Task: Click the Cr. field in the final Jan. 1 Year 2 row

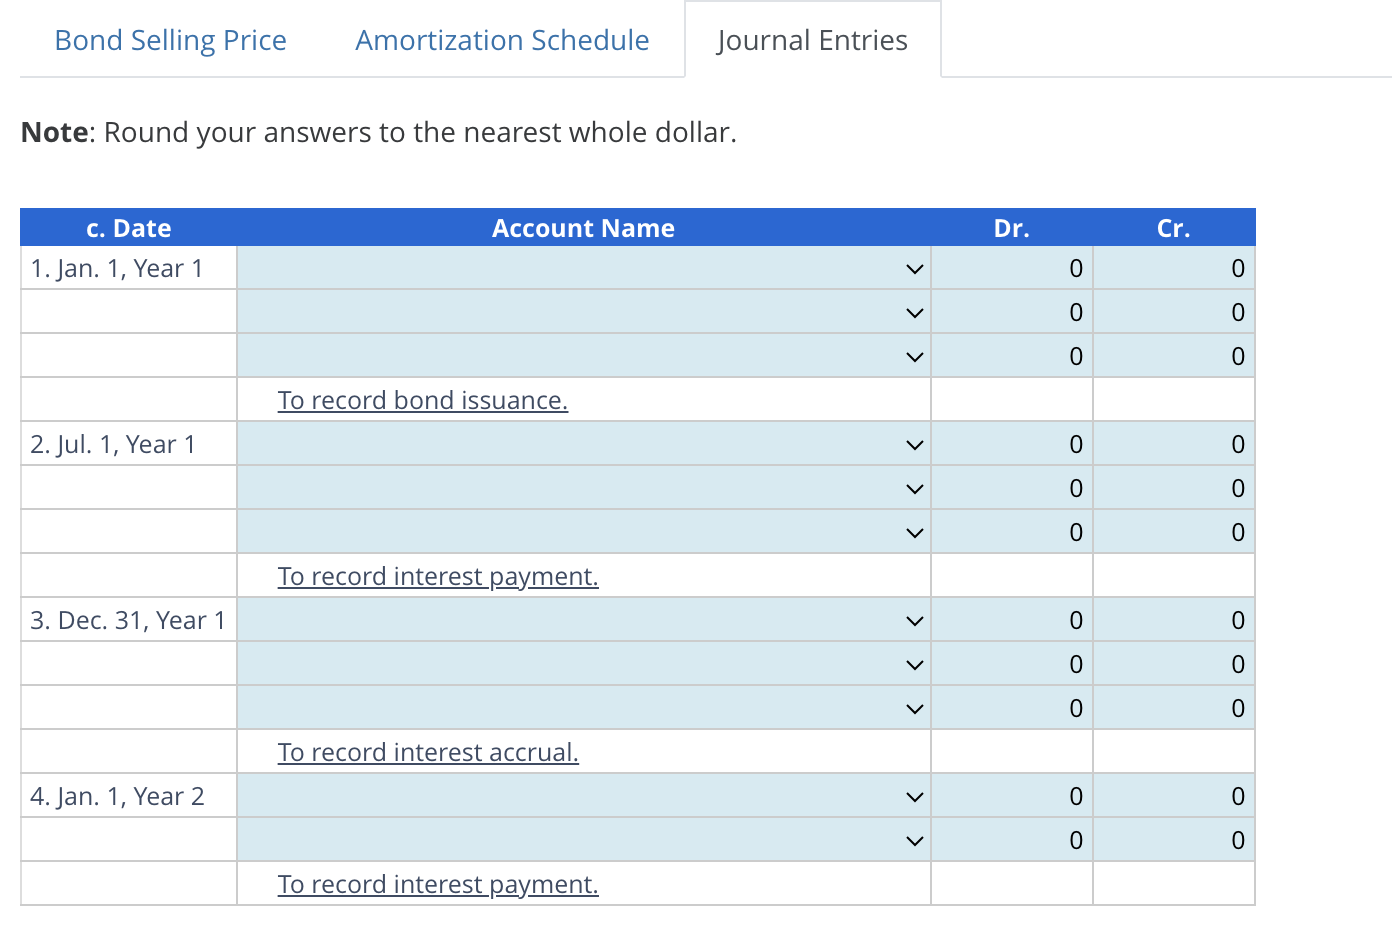Action: click(x=1173, y=840)
